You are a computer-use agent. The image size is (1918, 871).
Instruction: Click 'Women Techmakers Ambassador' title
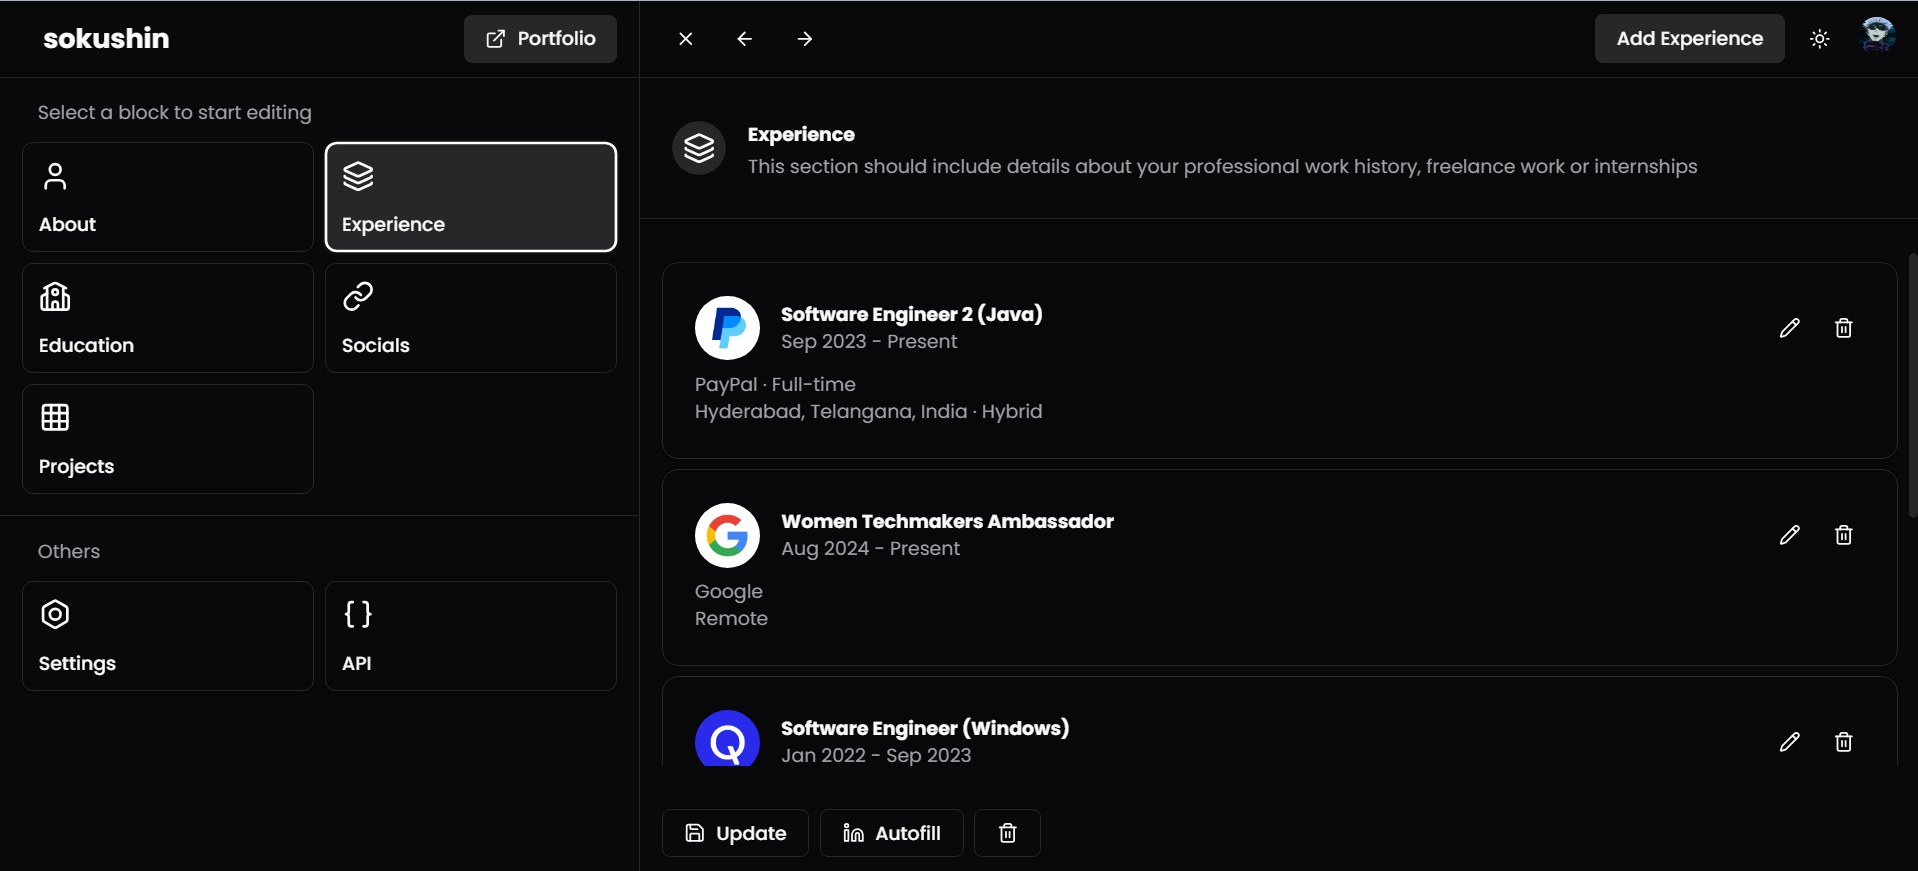[x=947, y=521]
